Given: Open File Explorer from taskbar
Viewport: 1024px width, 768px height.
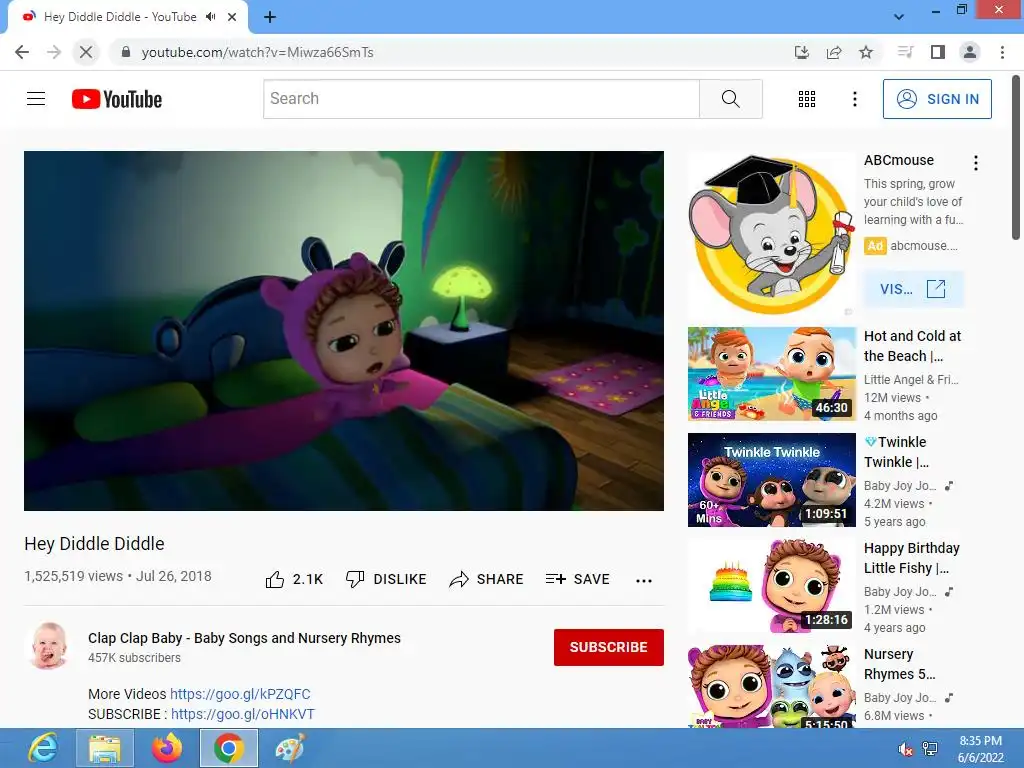Looking at the screenshot, I should pyautogui.click(x=104, y=748).
